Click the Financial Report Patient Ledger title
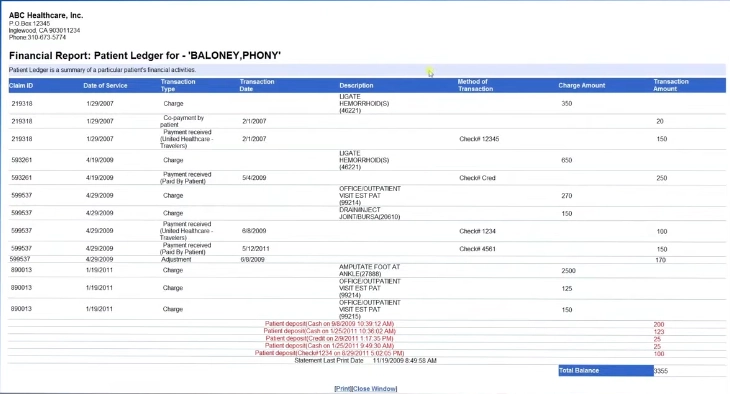The image size is (730, 394). pyautogui.click(x=145, y=56)
